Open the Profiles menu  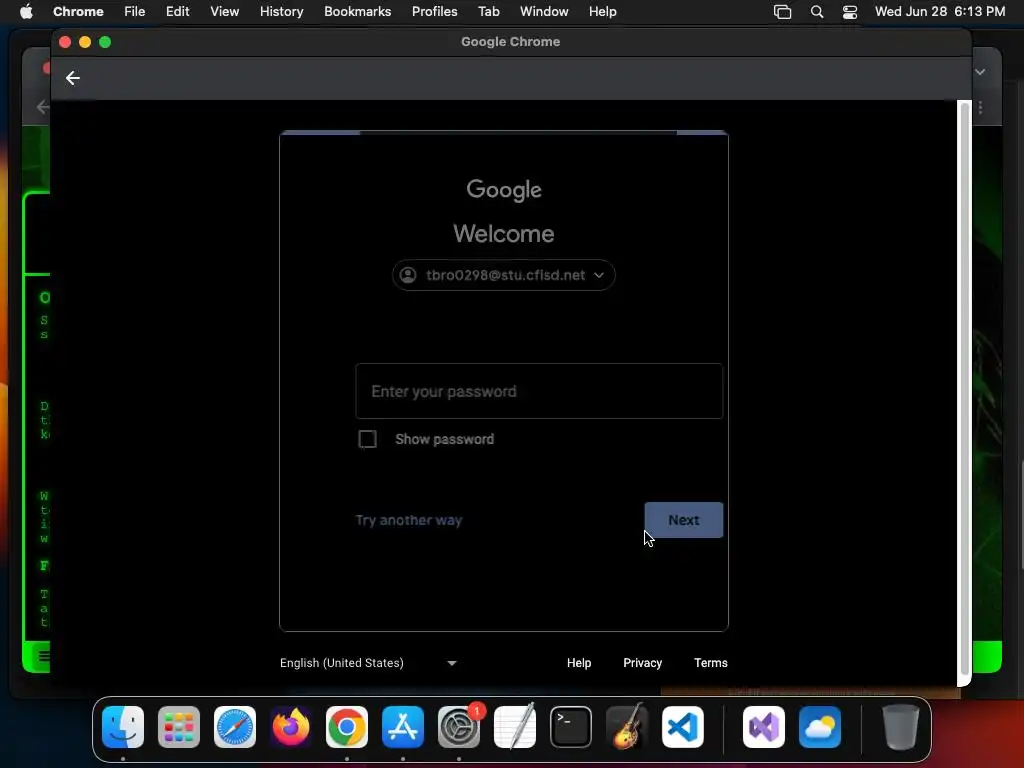(x=434, y=12)
